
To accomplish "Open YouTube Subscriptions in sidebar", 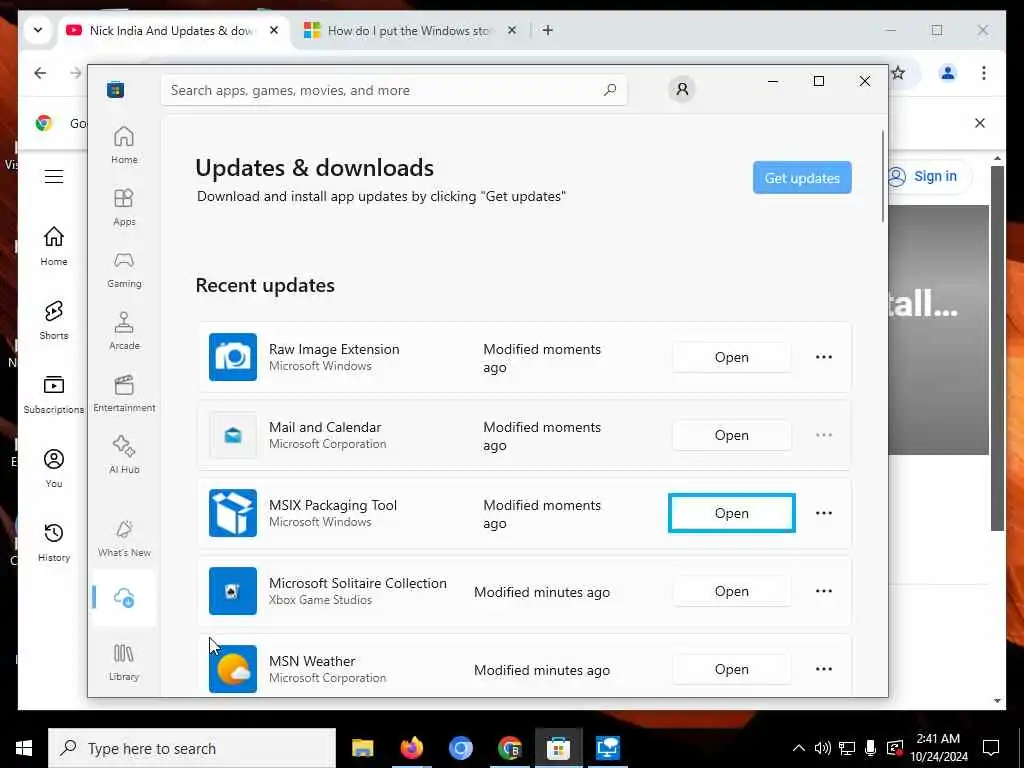I will (54, 394).
